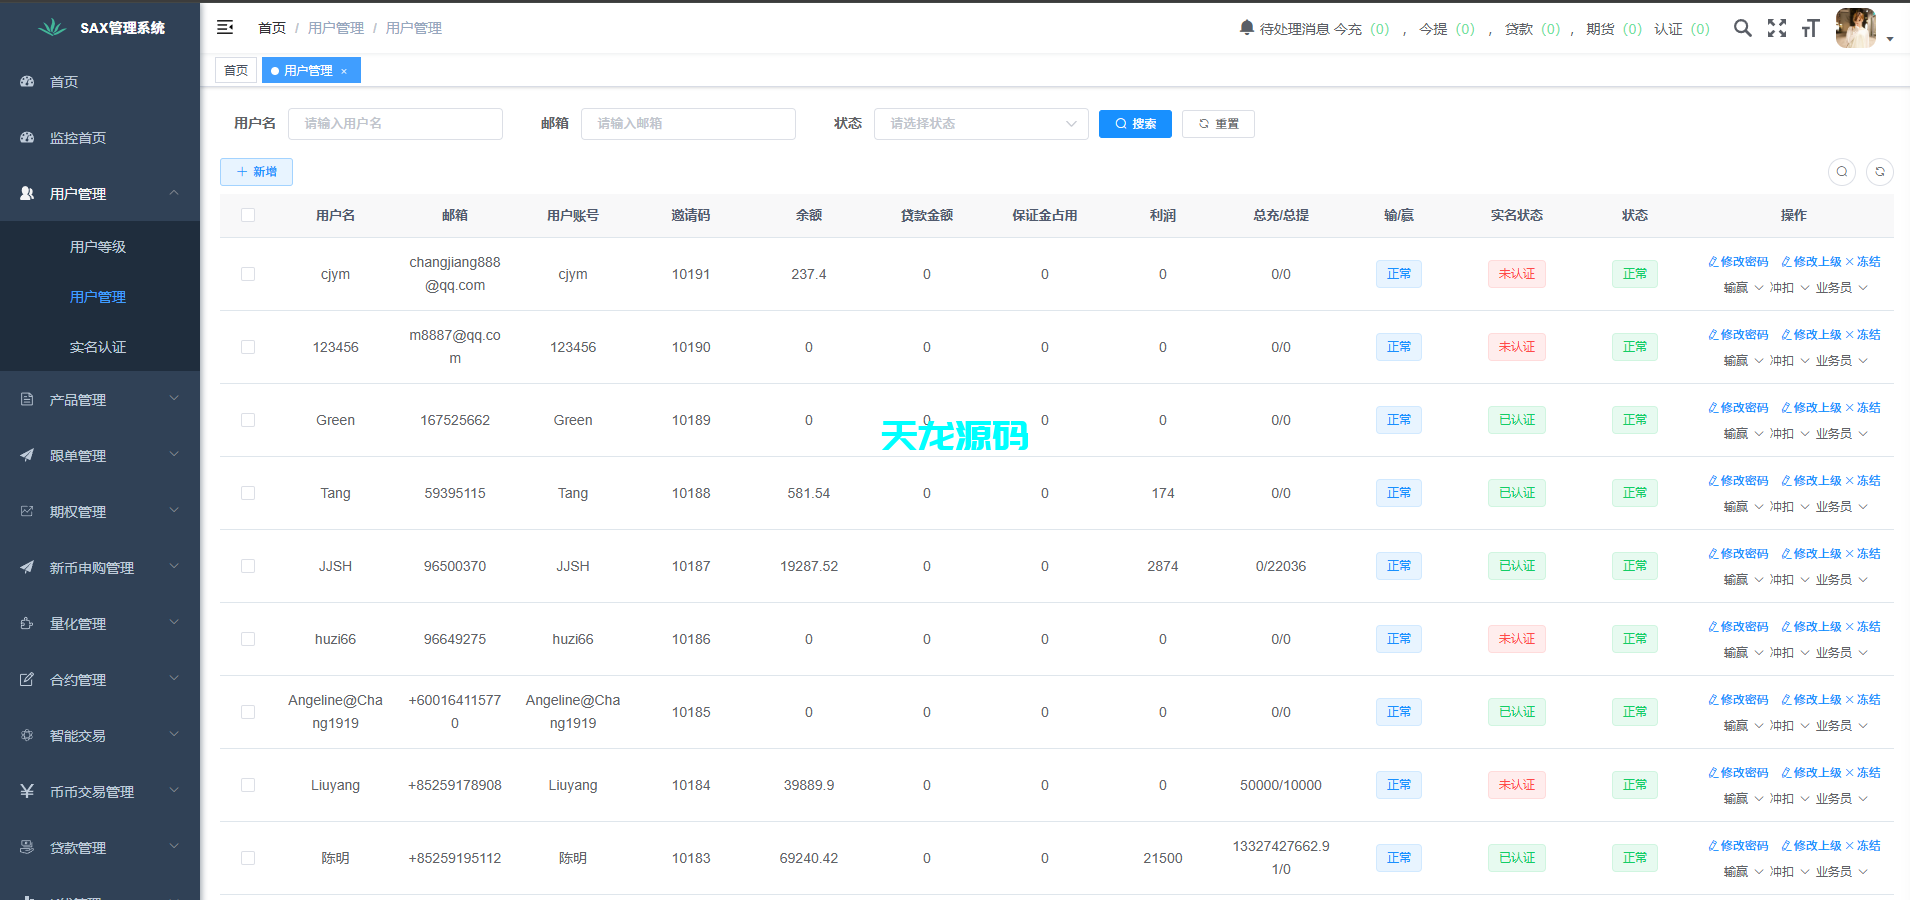The image size is (1910, 900).
Task: Click the table refresh icon
Action: coord(1879,171)
